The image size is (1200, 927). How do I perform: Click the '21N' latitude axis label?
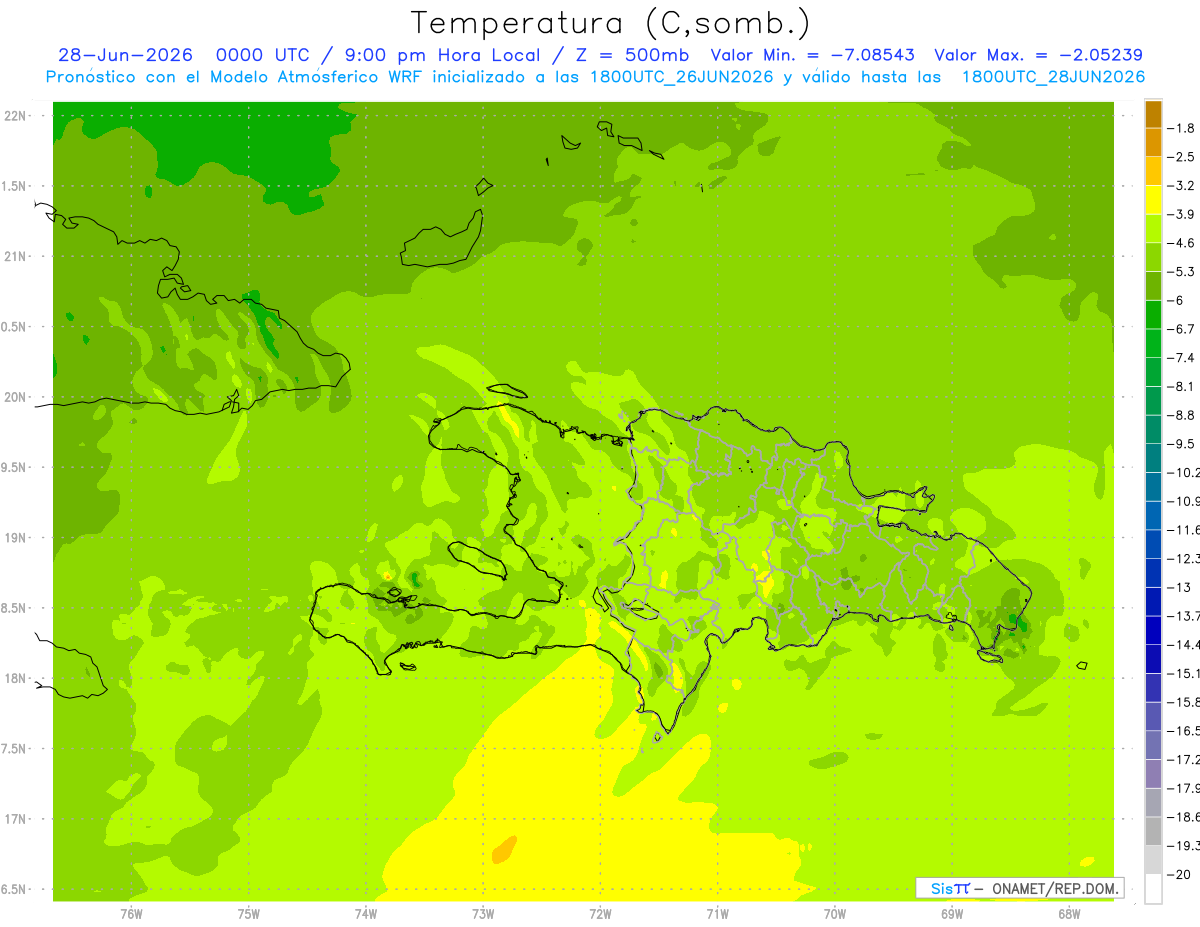[x=17, y=256]
